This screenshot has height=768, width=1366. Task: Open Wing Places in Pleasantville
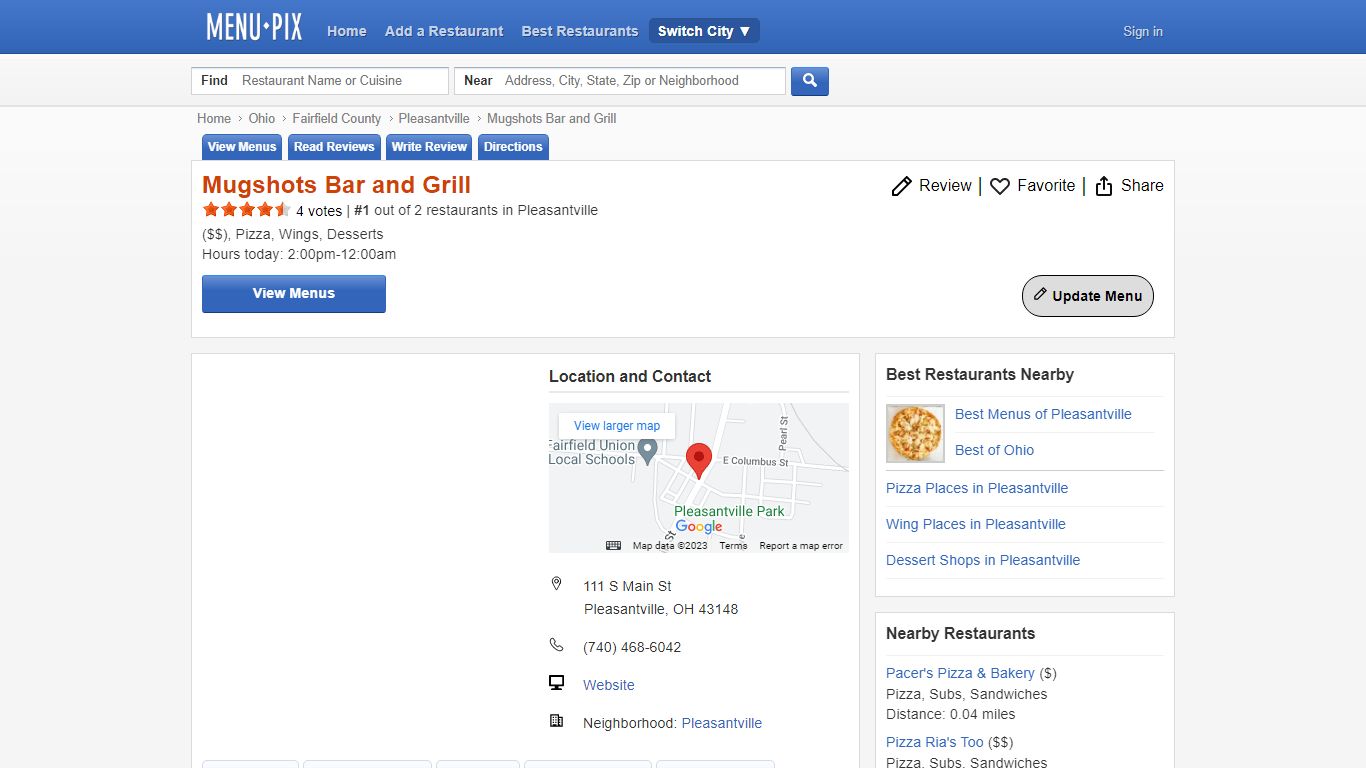(x=976, y=524)
